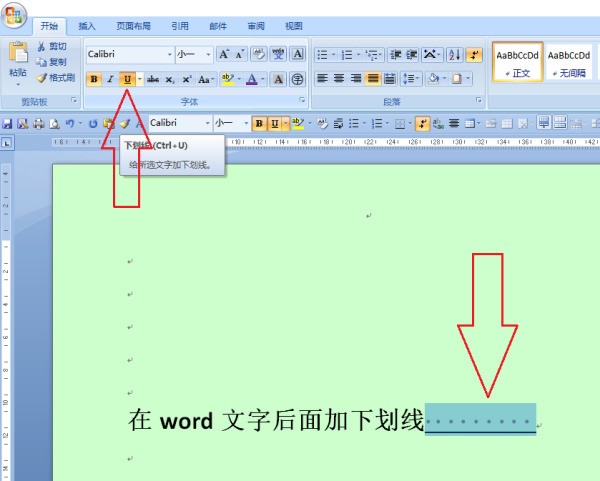
Task: Click the center-lines icon in quick toolbar
Action: pos(454,123)
